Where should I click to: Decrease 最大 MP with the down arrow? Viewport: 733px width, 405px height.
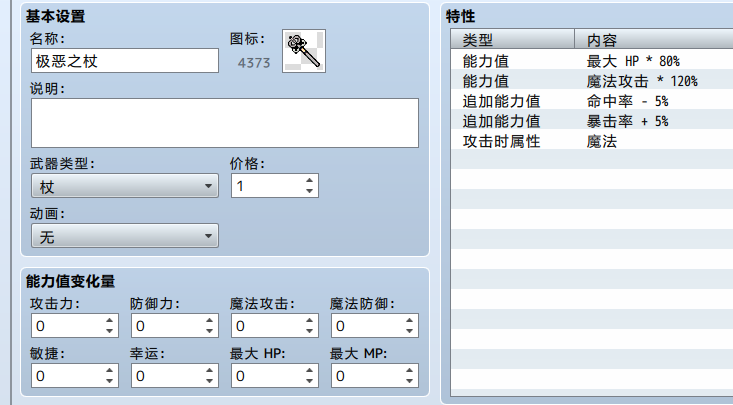[410, 381]
